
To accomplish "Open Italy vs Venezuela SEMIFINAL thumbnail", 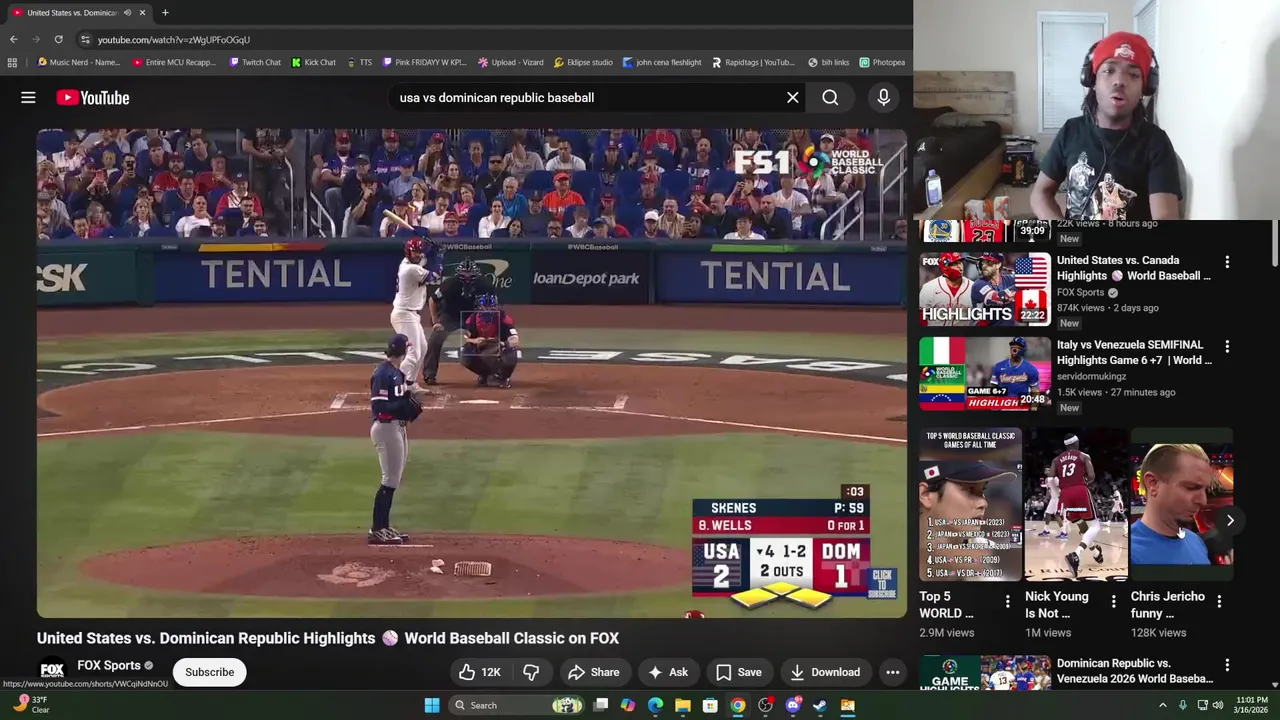I will coord(985,374).
